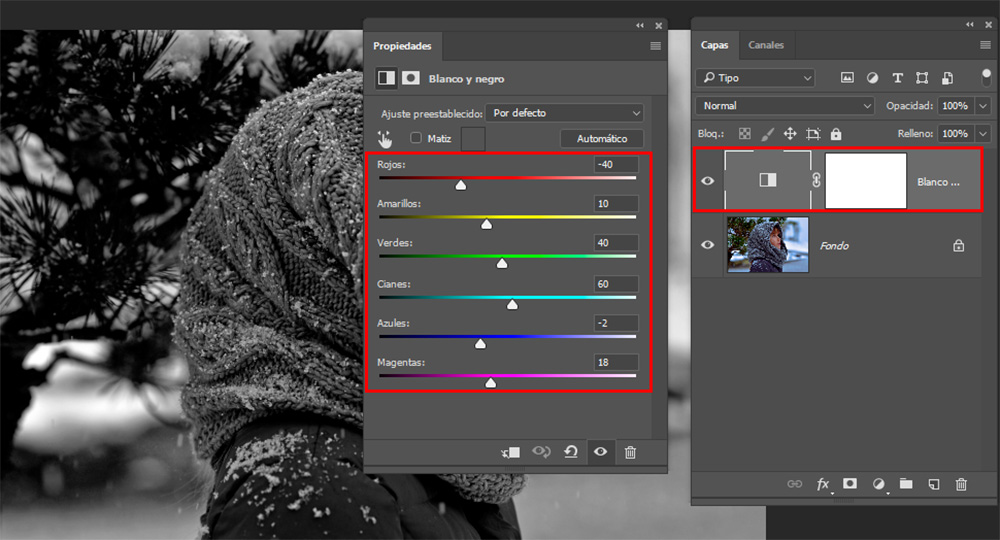Enable the Matiz checkbox

416,138
